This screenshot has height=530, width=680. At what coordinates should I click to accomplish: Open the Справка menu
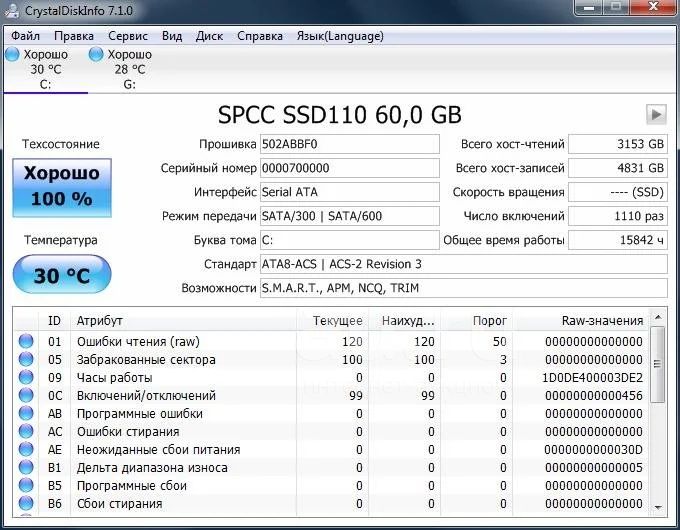260,36
